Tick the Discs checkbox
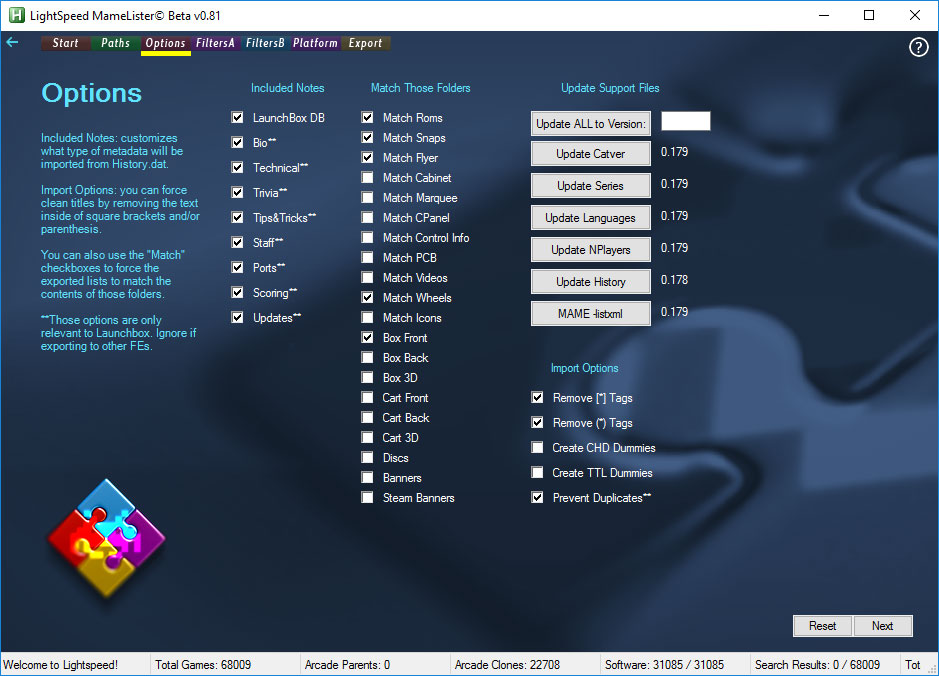Viewport: 939px width, 676px height. (x=368, y=457)
